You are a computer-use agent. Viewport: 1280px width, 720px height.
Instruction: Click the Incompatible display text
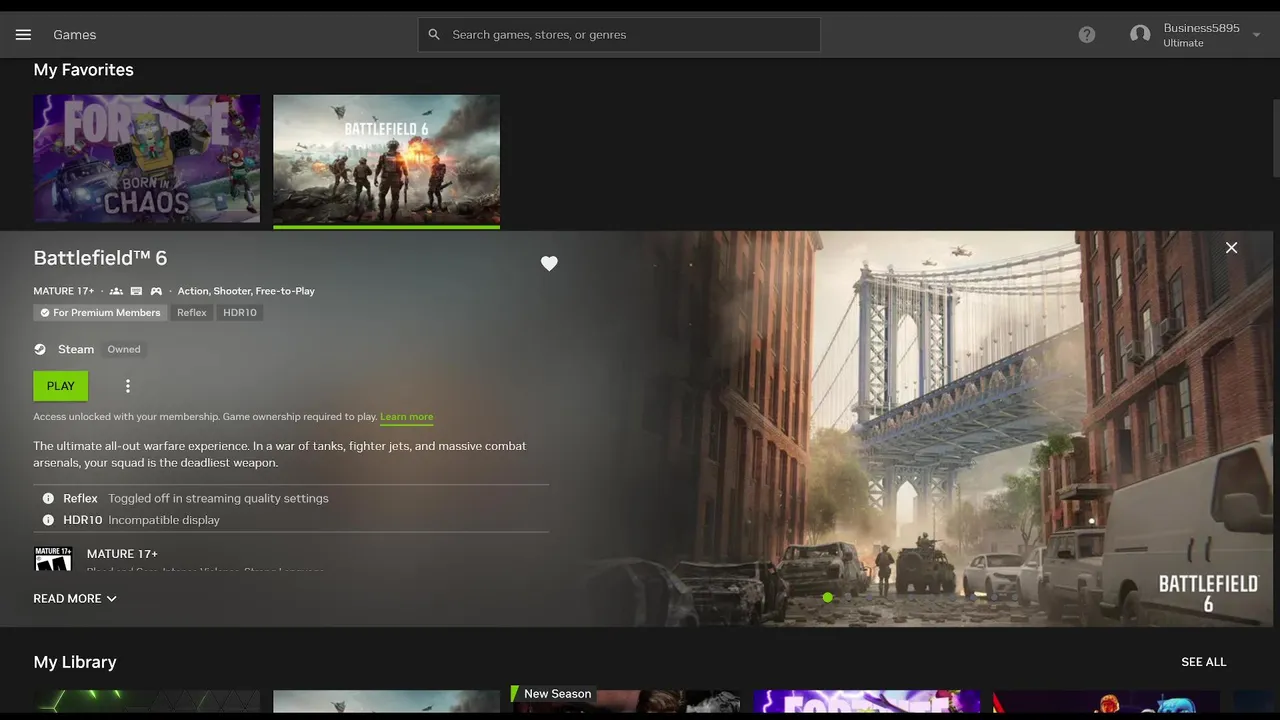coord(164,520)
